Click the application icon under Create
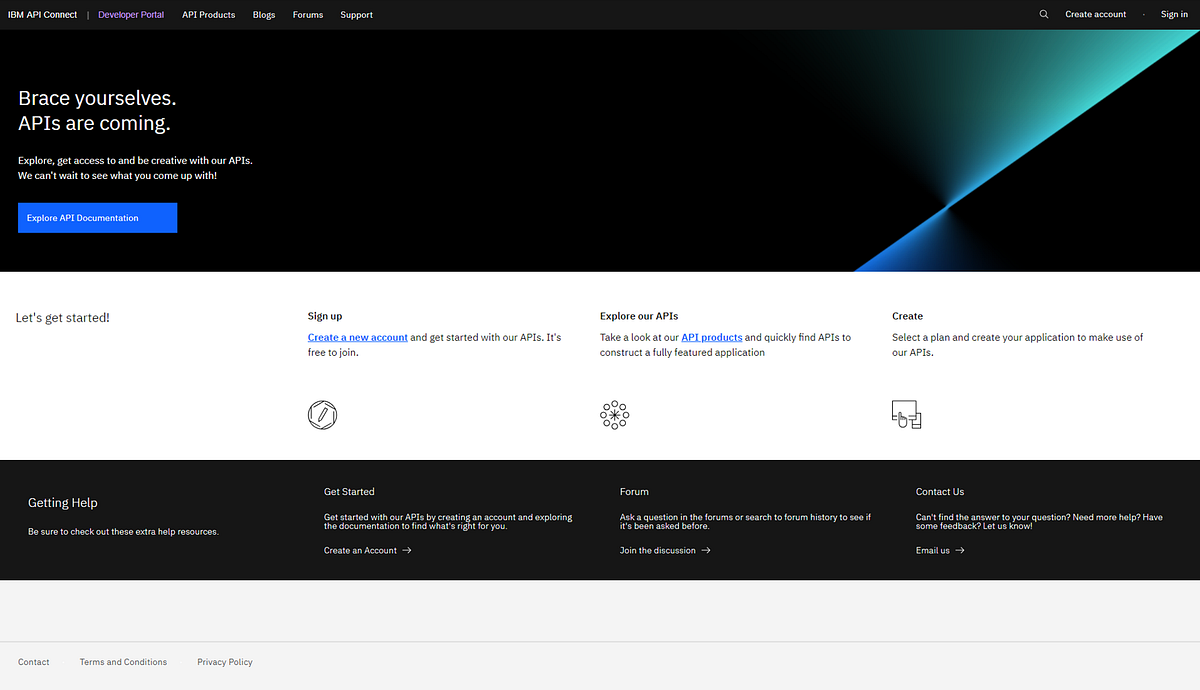Viewport: 1200px width, 690px height. 906,414
